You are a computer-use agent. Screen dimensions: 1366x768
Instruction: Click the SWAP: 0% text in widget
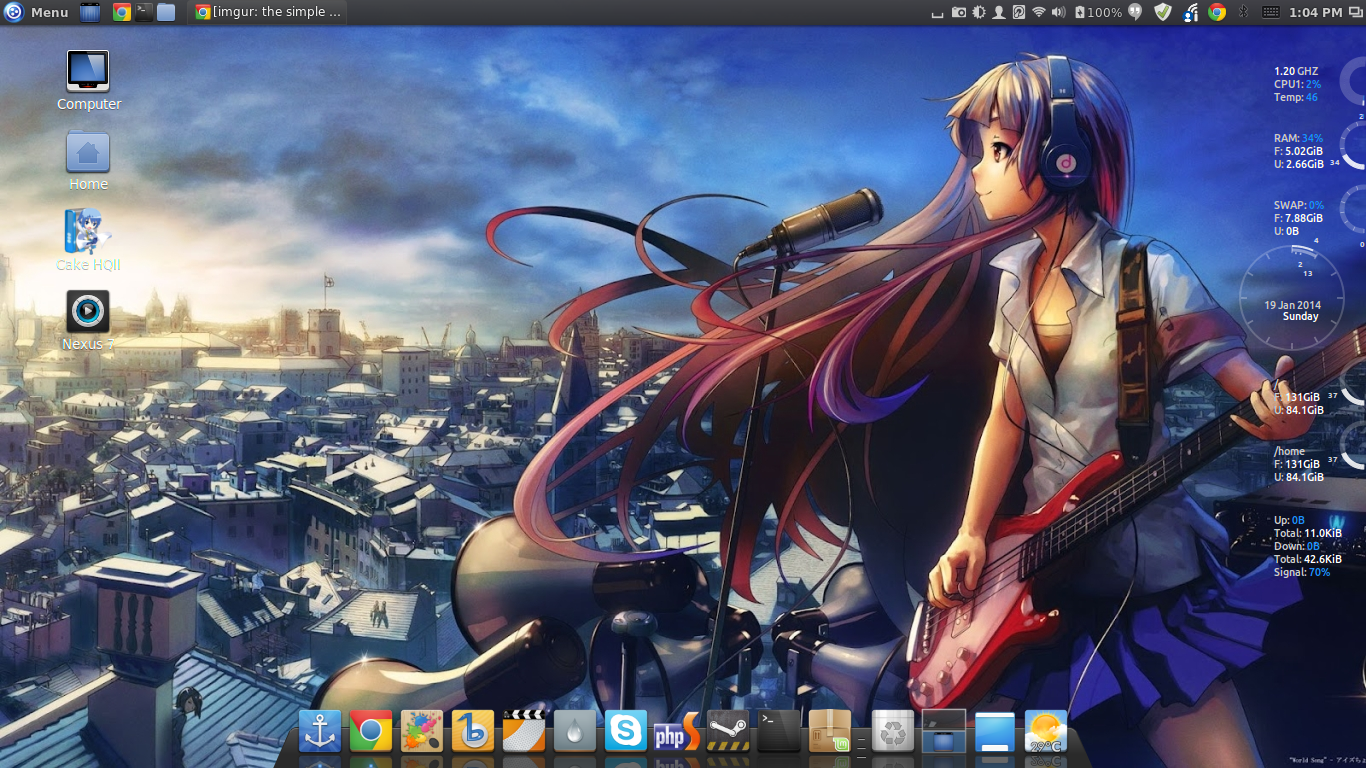pos(1299,205)
